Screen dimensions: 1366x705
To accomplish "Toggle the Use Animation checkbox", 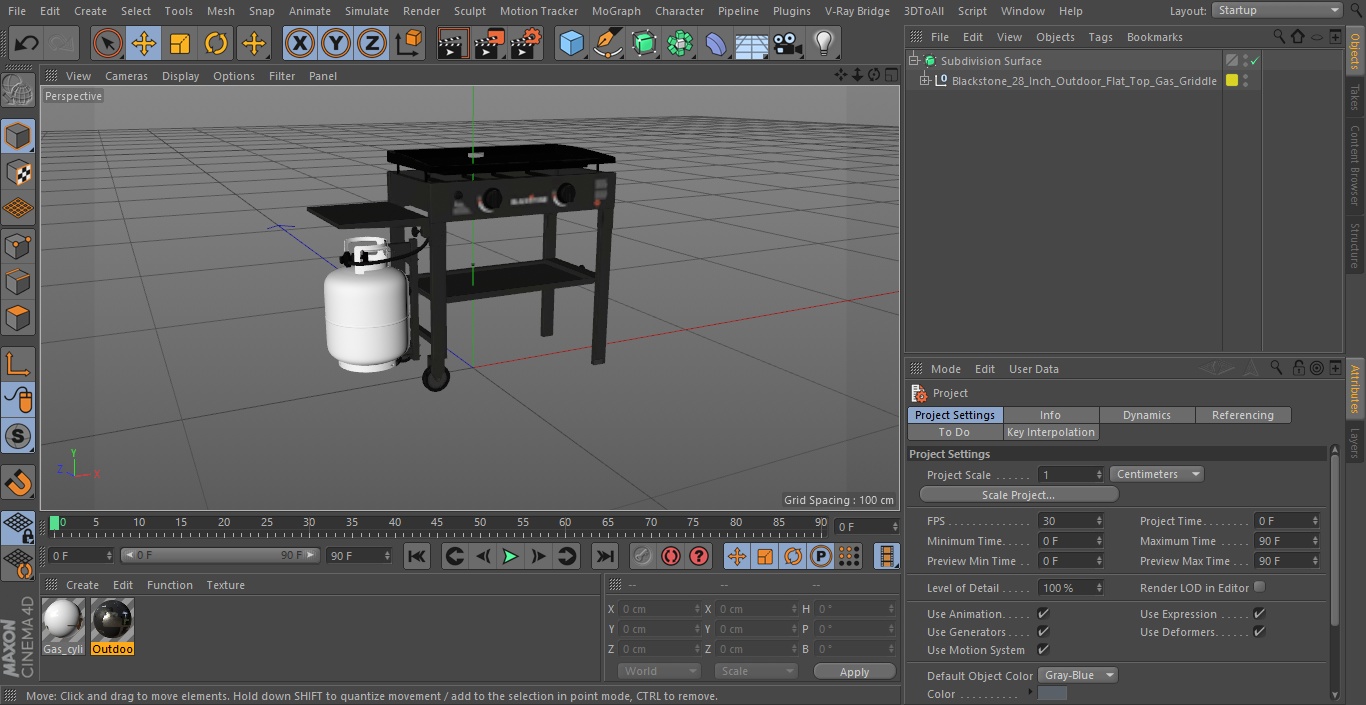I will click(x=1043, y=614).
